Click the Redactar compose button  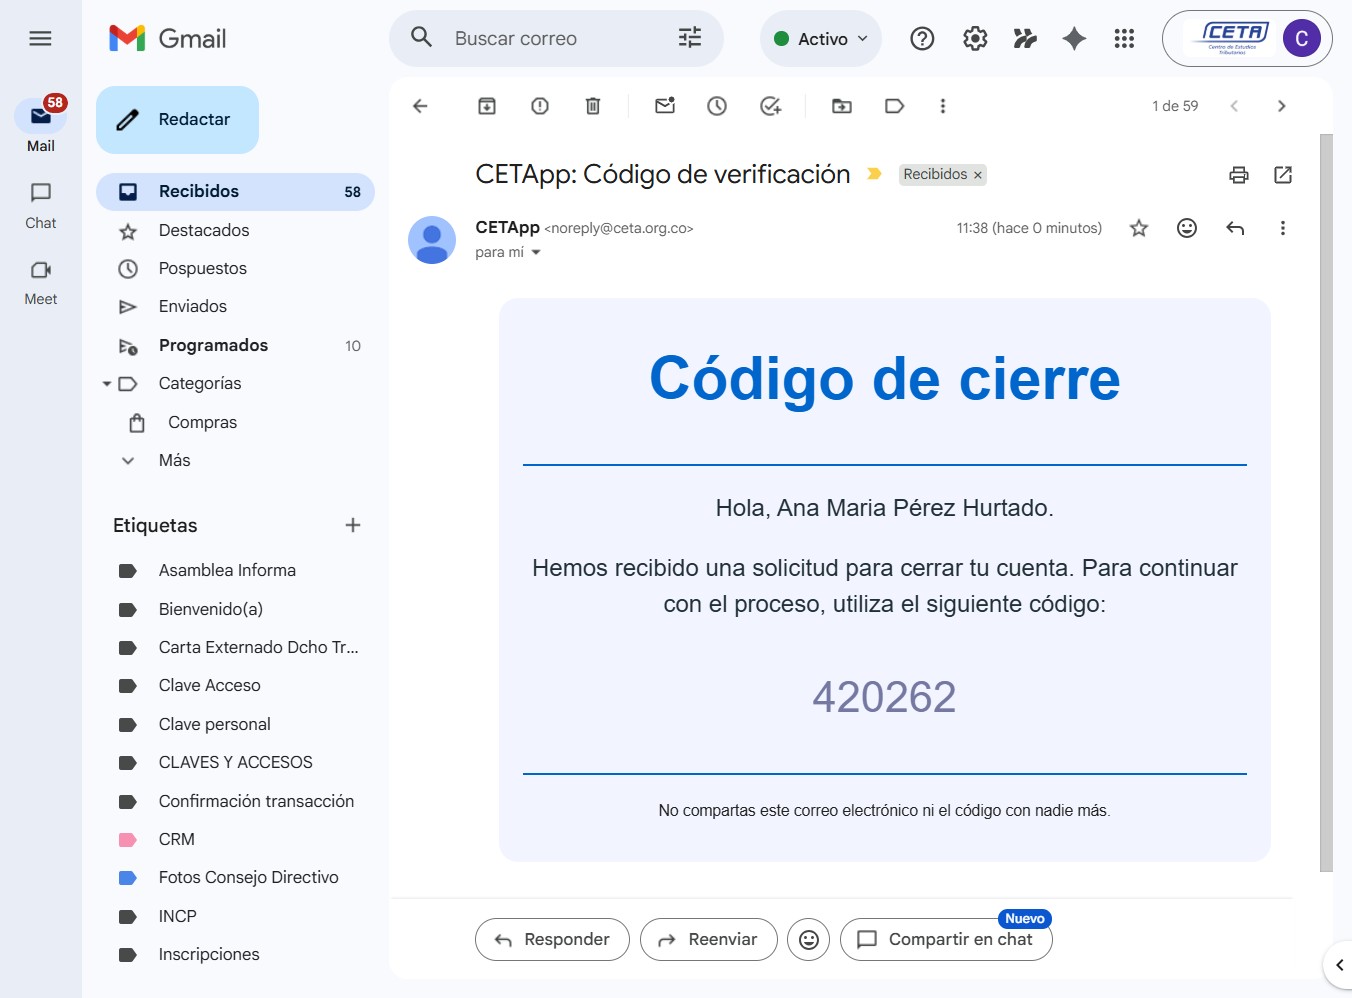(177, 120)
